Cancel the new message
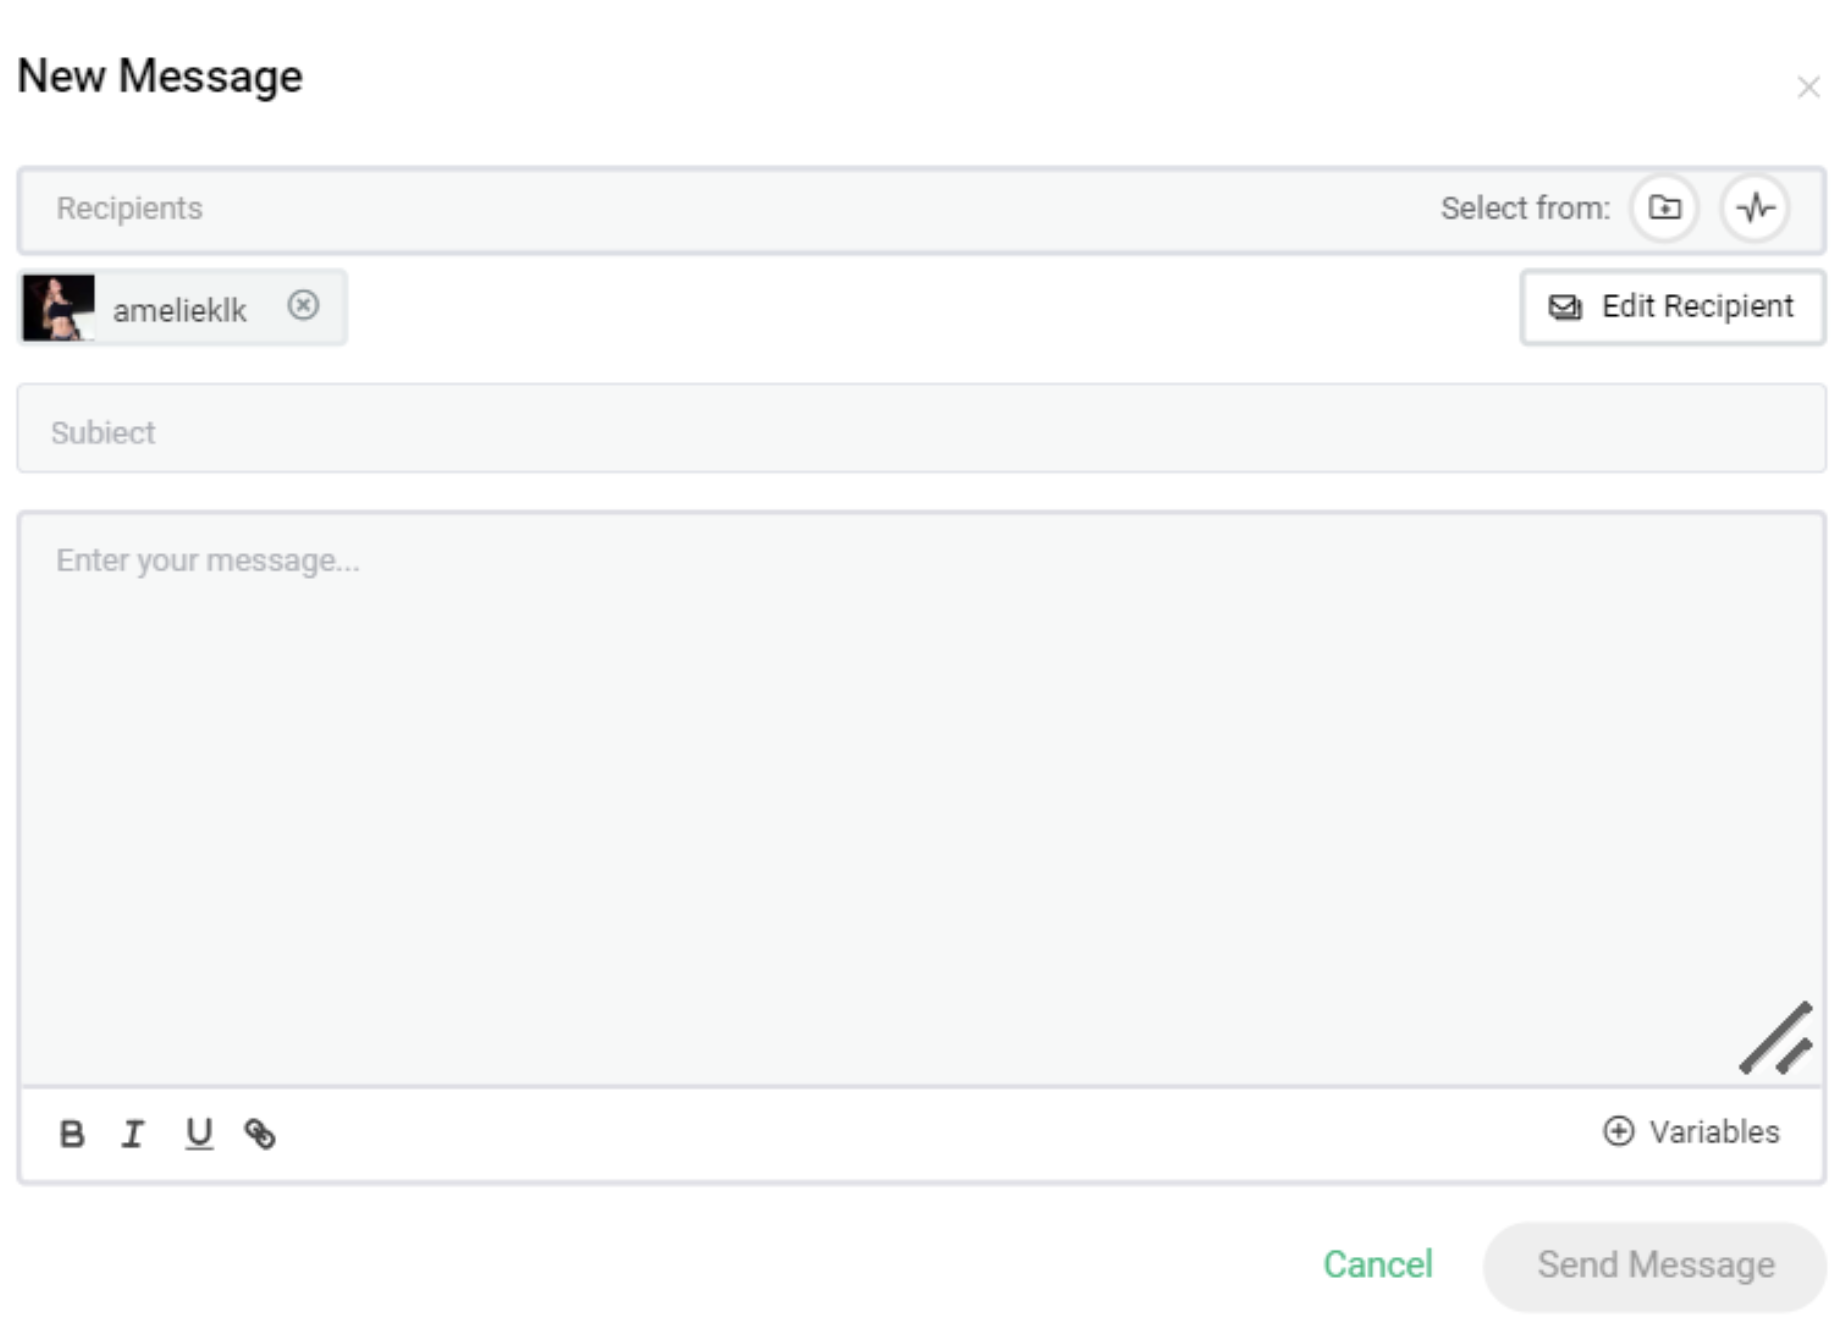This screenshot has width=1848, height=1336. pyautogui.click(x=1377, y=1265)
